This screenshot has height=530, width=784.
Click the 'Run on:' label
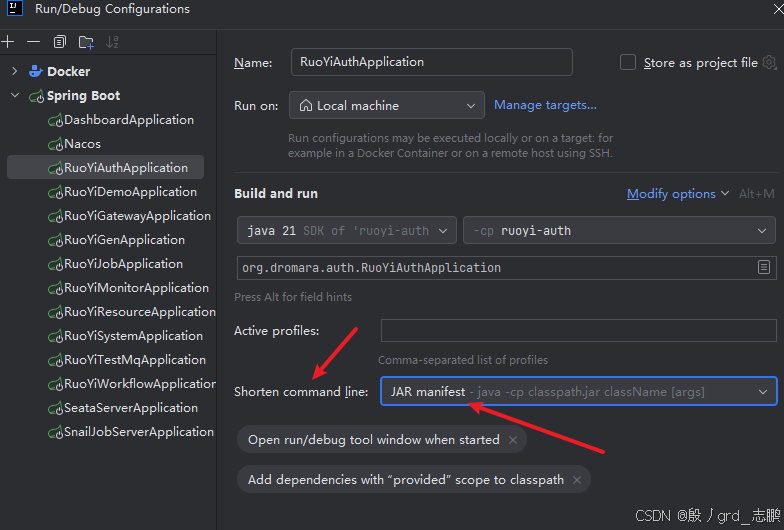click(256, 106)
